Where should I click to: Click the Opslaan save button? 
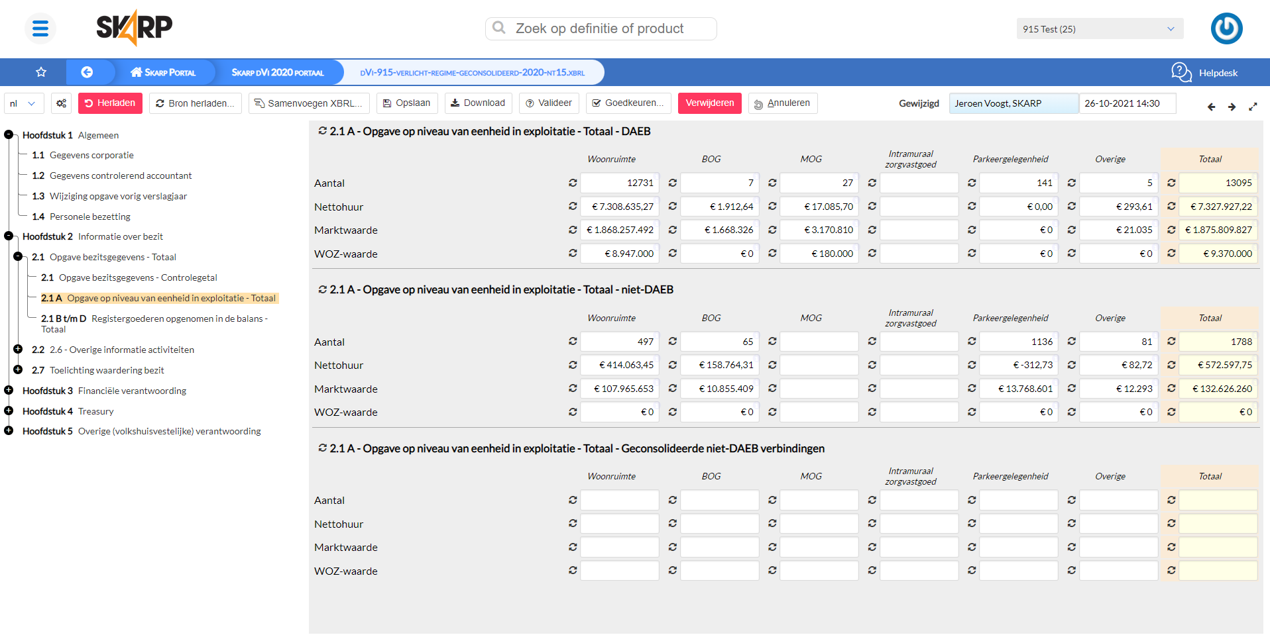tap(406, 103)
